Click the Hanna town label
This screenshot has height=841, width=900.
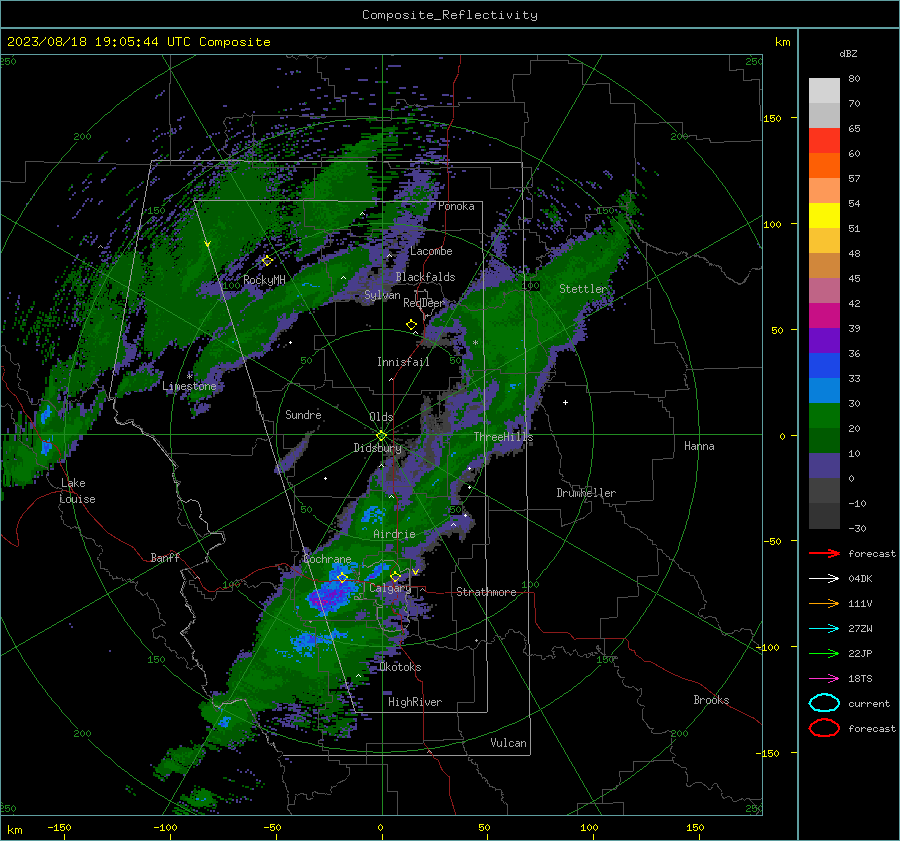(x=699, y=446)
